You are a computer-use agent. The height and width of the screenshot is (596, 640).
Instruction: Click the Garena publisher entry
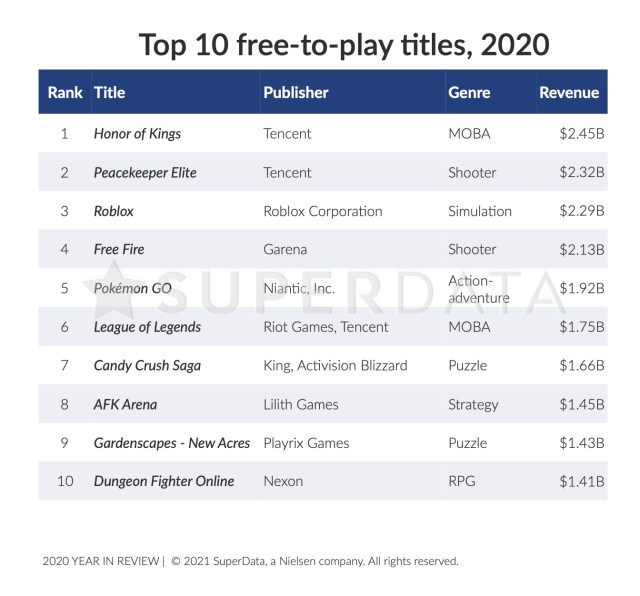point(285,249)
